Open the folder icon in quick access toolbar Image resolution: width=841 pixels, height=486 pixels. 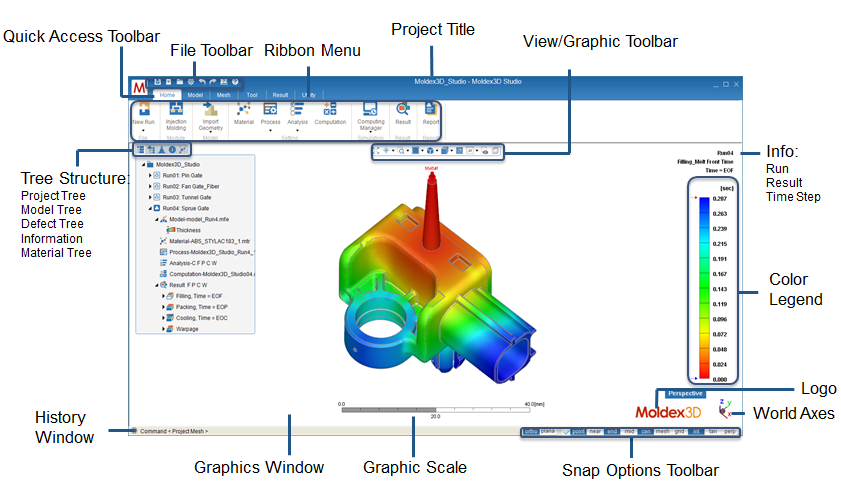click(x=180, y=82)
